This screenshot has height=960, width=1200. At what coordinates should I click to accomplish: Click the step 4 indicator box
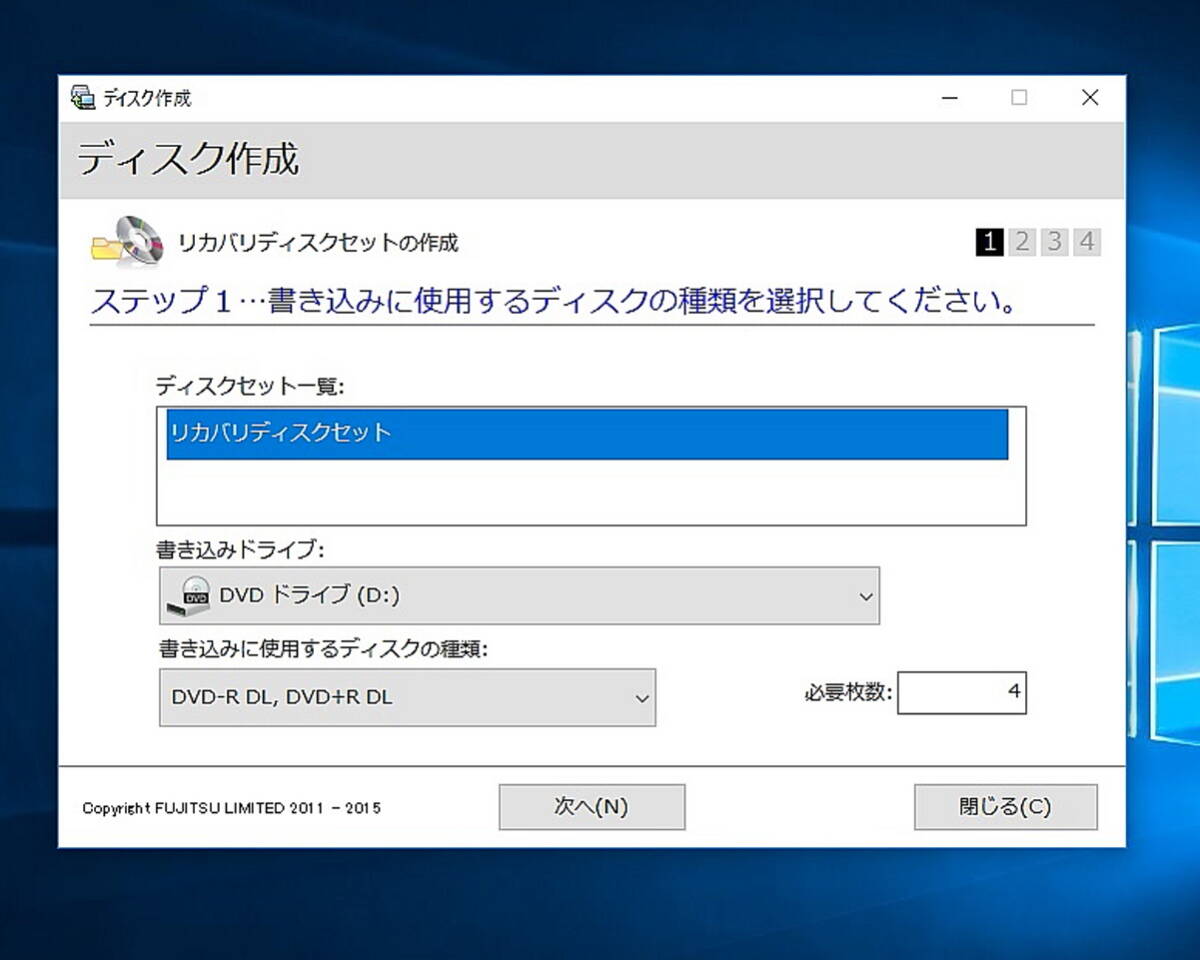coord(1087,242)
